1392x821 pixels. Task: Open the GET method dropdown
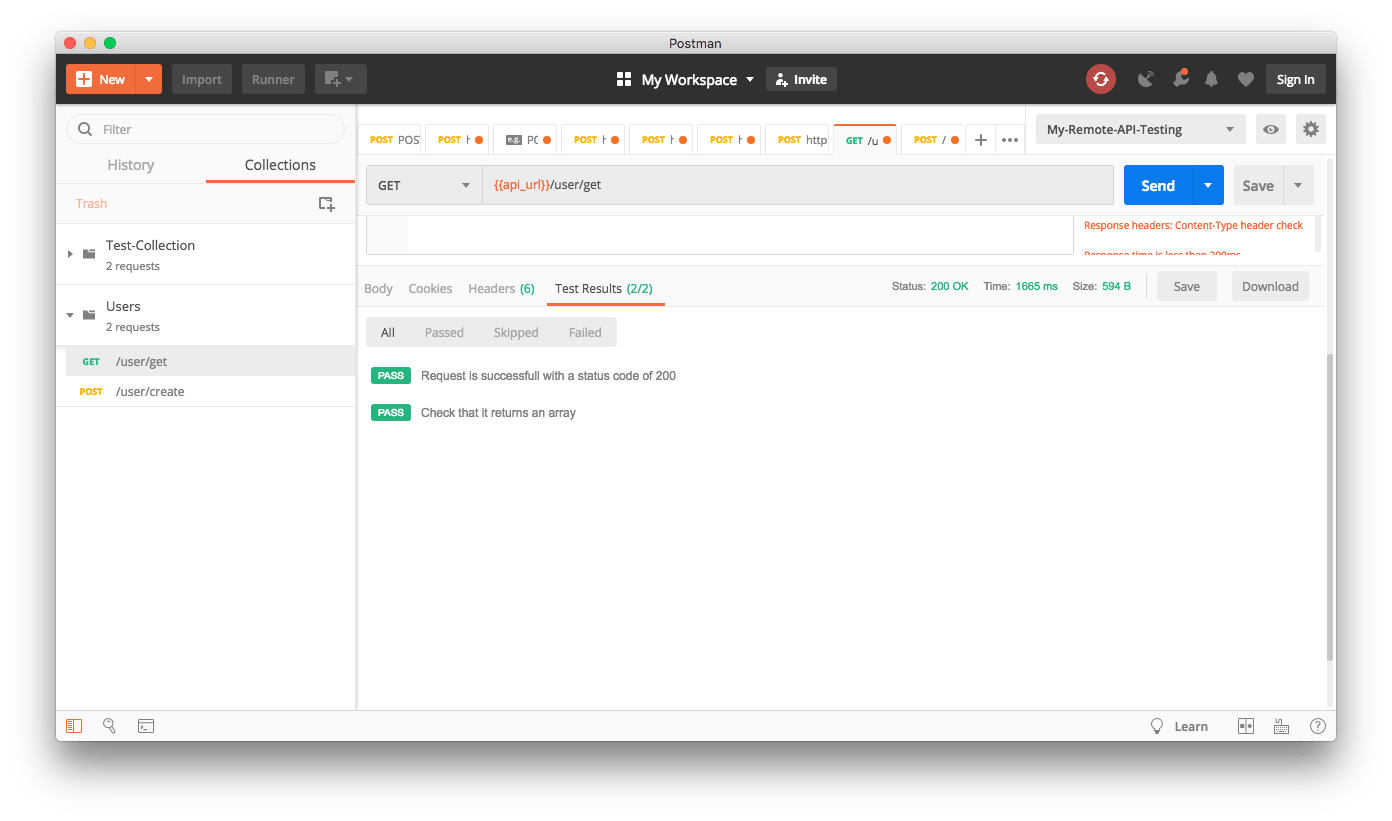tap(424, 185)
